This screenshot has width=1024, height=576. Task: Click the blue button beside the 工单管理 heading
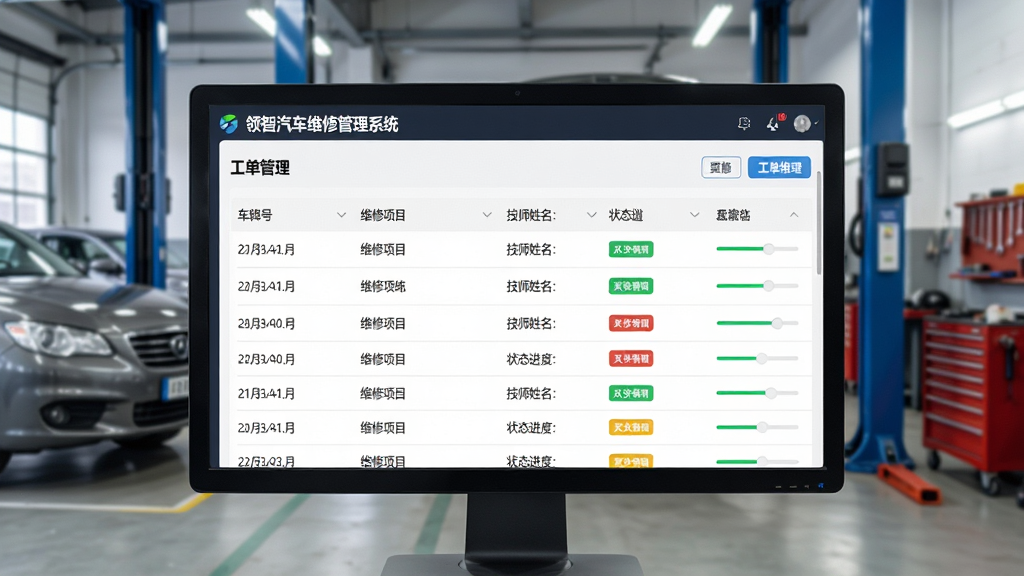[x=779, y=168]
